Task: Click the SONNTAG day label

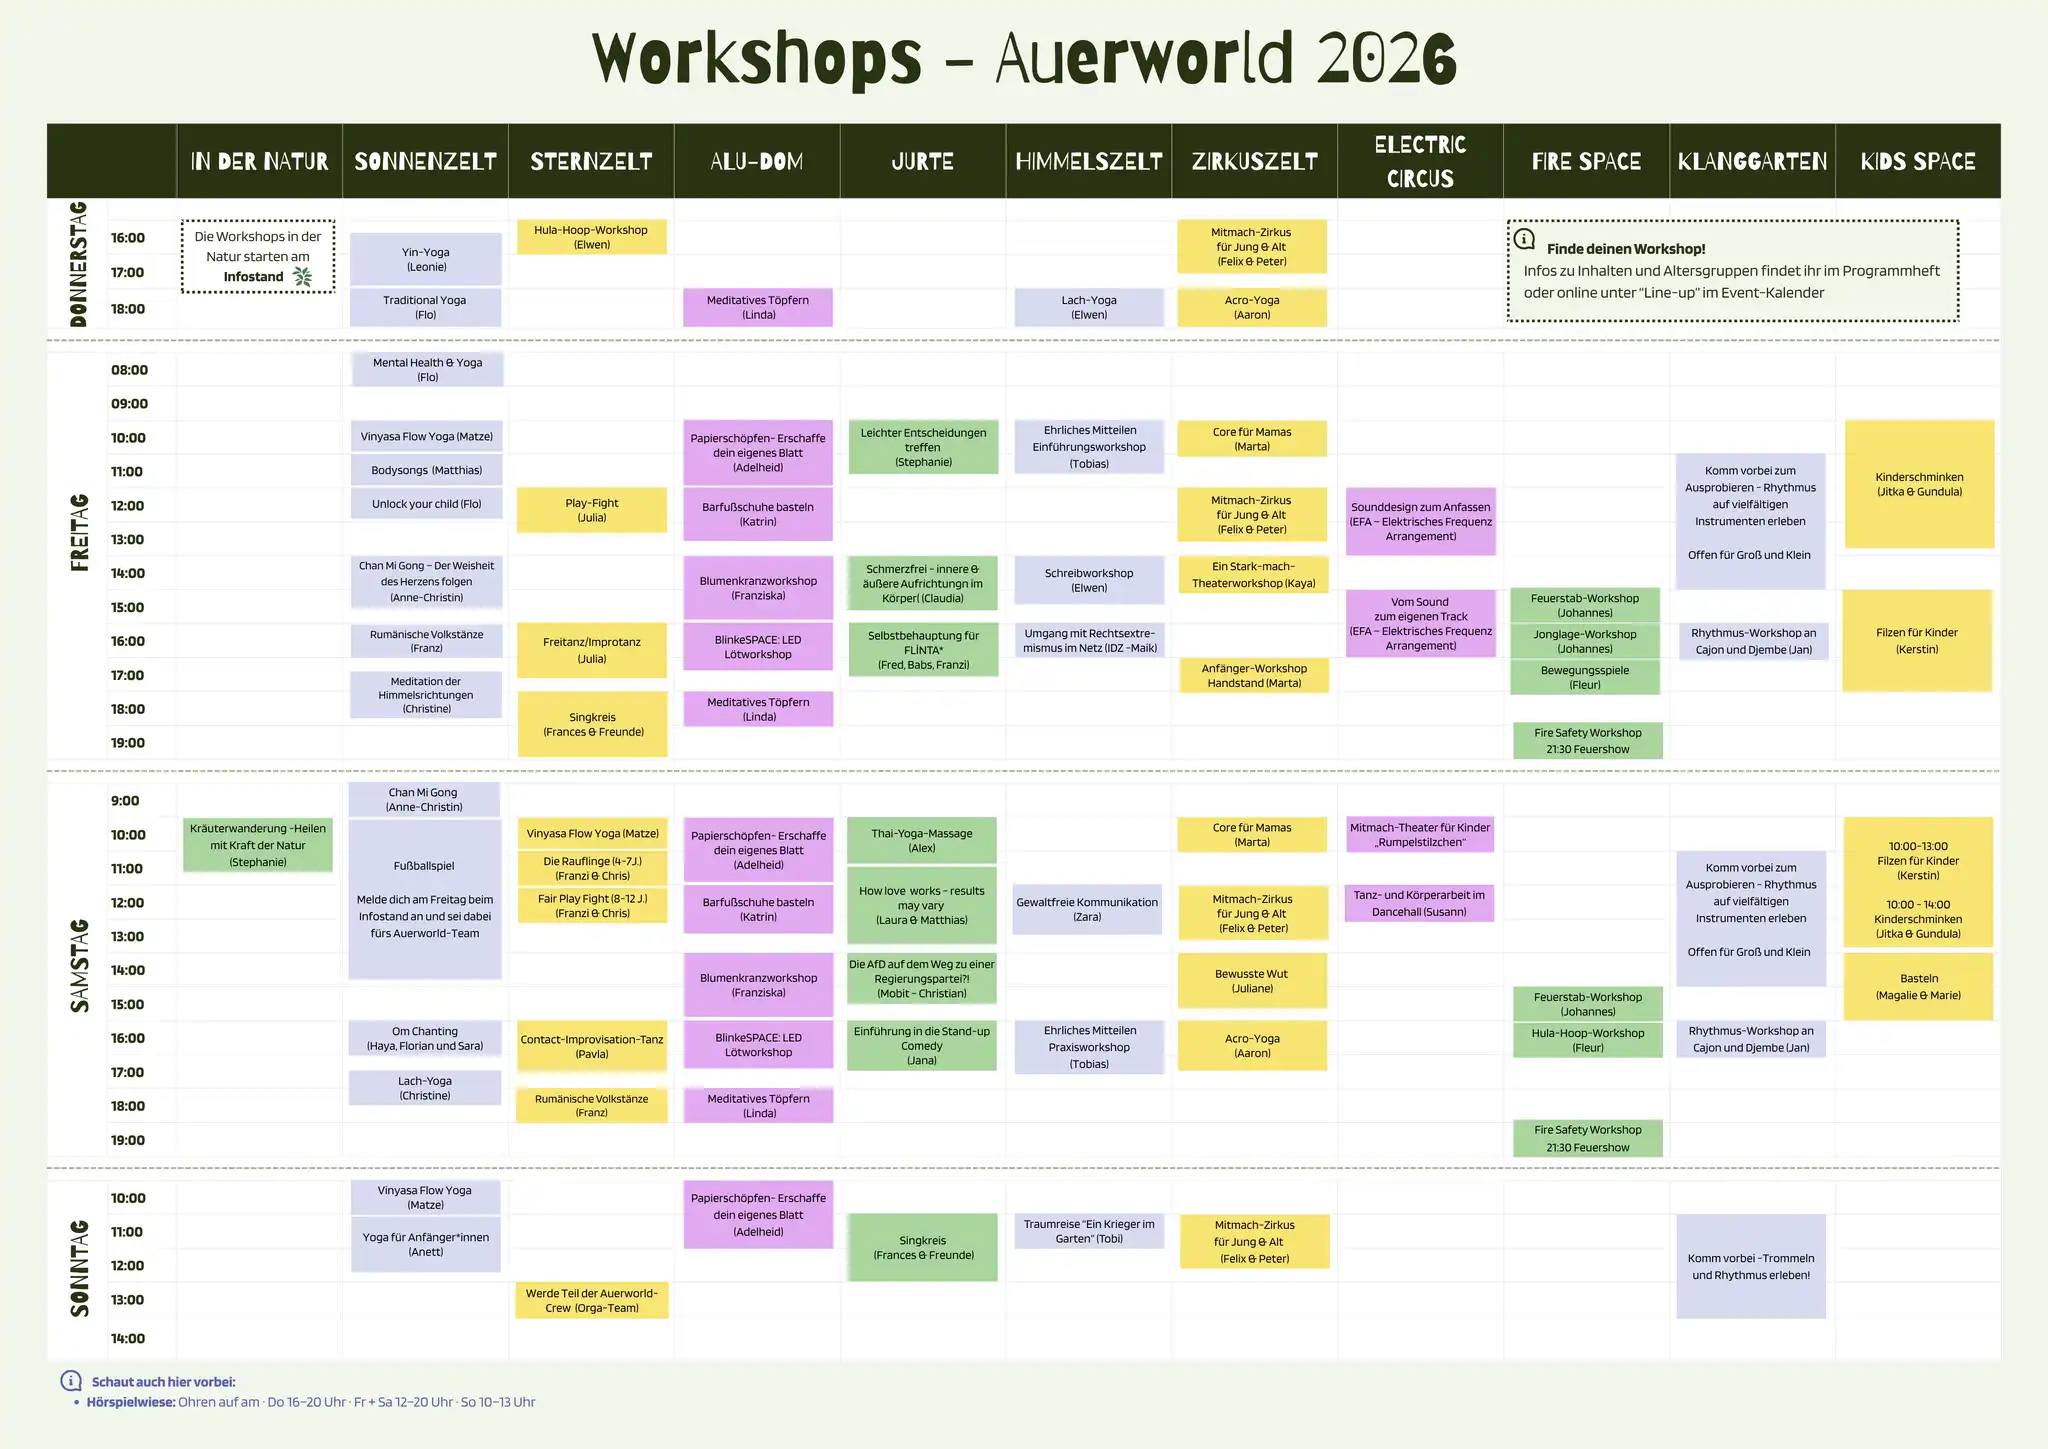Action: coord(80,1268)
